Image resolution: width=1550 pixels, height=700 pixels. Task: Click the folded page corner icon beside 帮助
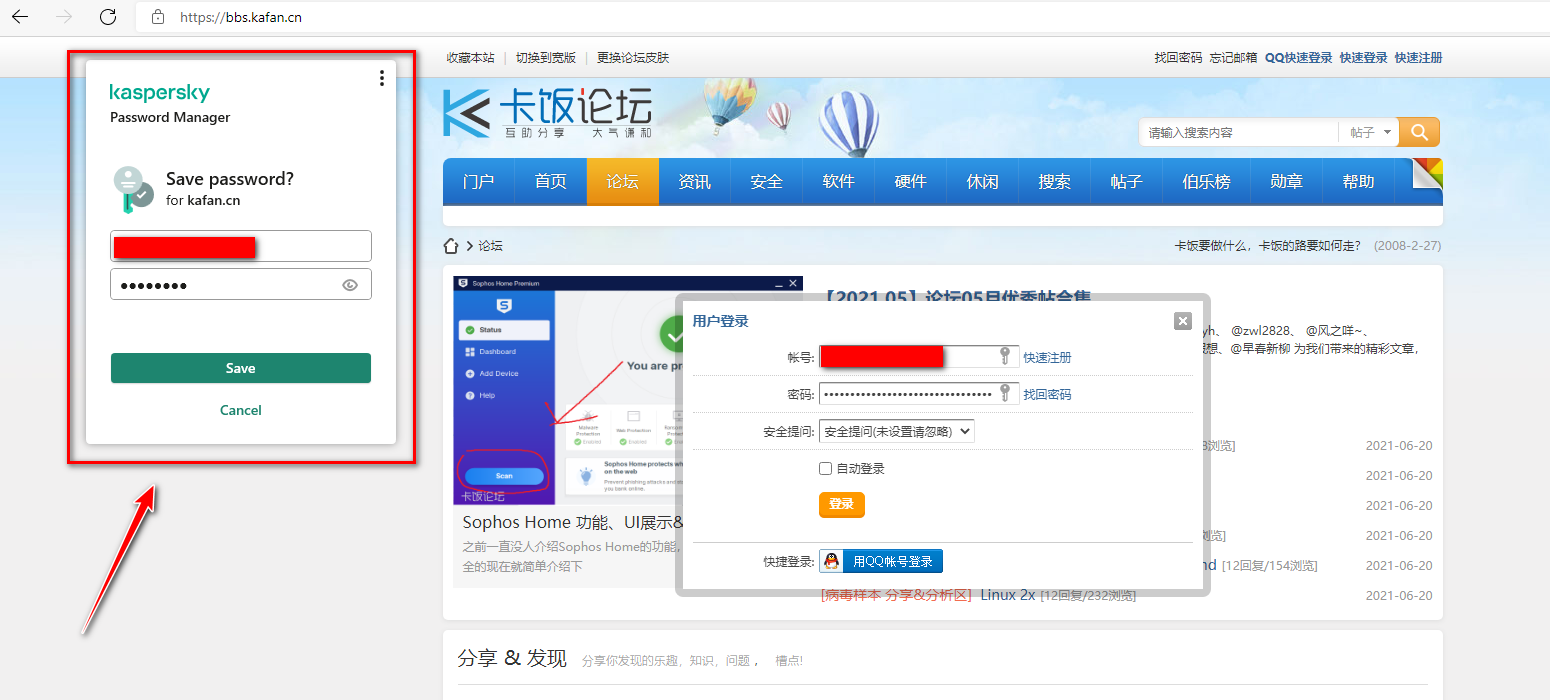(1427, 173)
